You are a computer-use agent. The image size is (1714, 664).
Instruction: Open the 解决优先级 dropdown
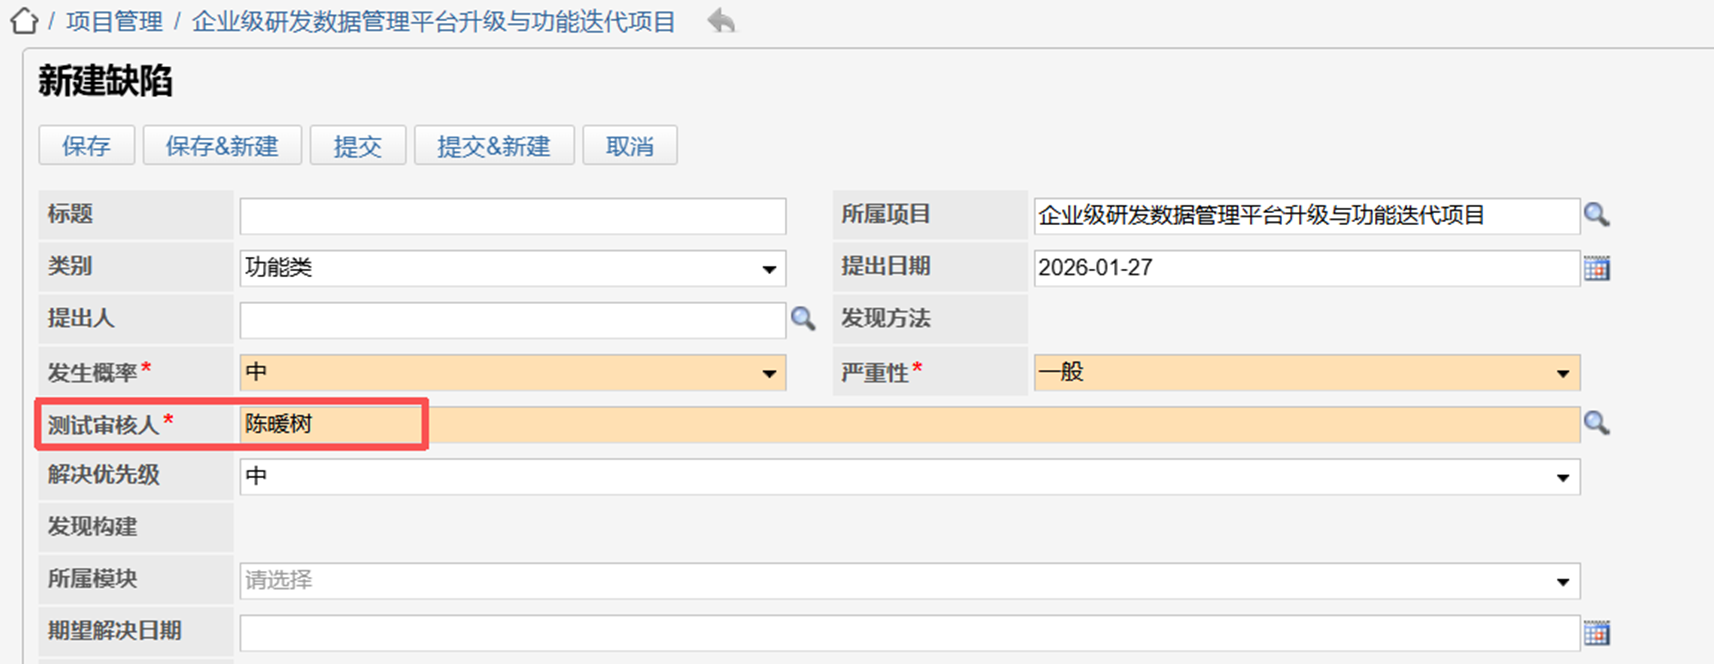[x=1562, y=477]
